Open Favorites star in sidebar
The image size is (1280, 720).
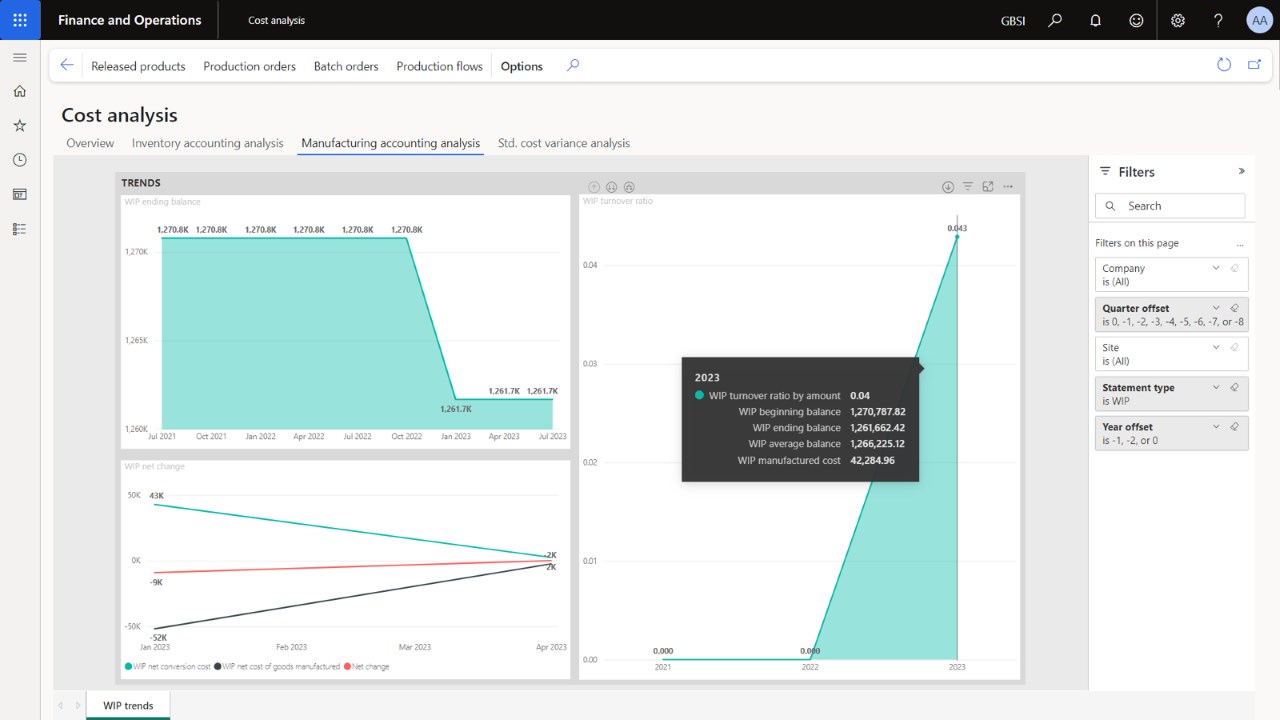[20, 126]
